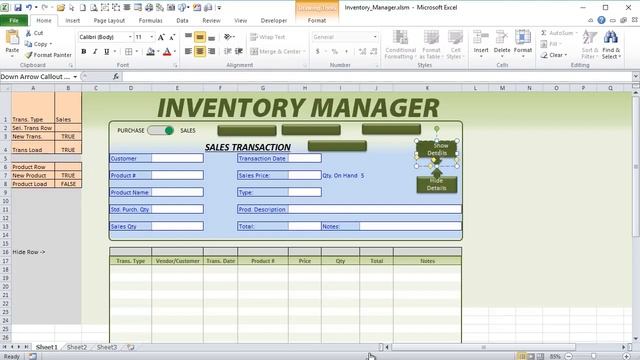Toggle Middle Align vertical alignment
Image resolution: width=640 pixels, height=360 pixels.
tap(200, 37)
